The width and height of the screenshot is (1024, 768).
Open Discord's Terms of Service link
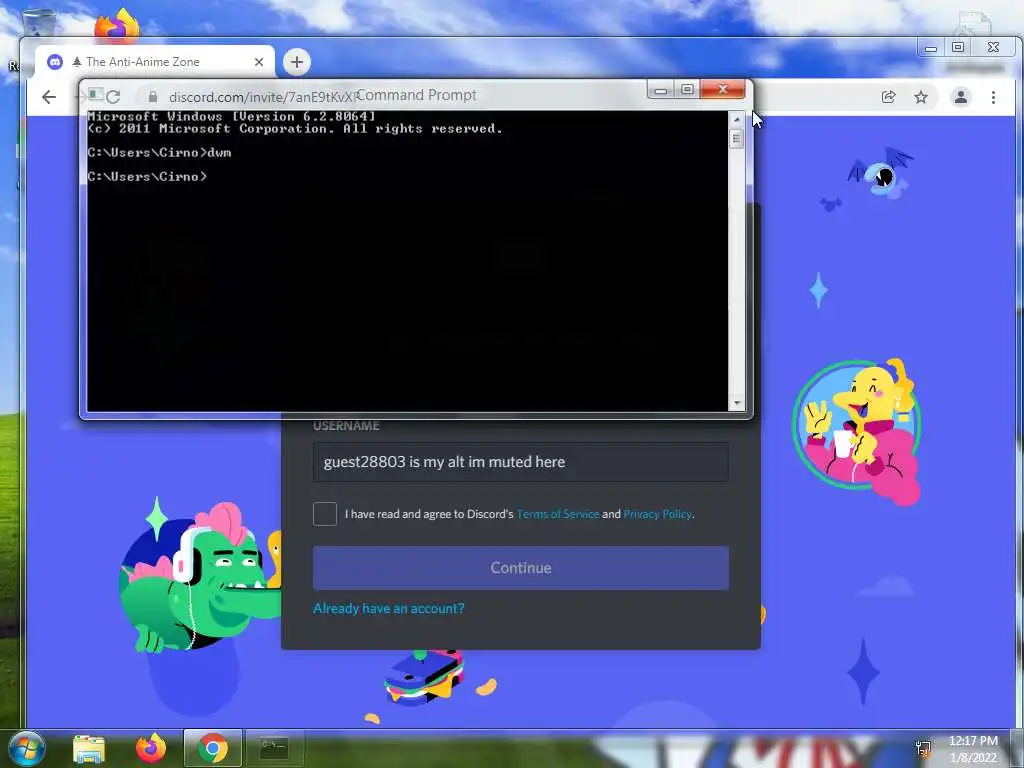coord(558,514)
